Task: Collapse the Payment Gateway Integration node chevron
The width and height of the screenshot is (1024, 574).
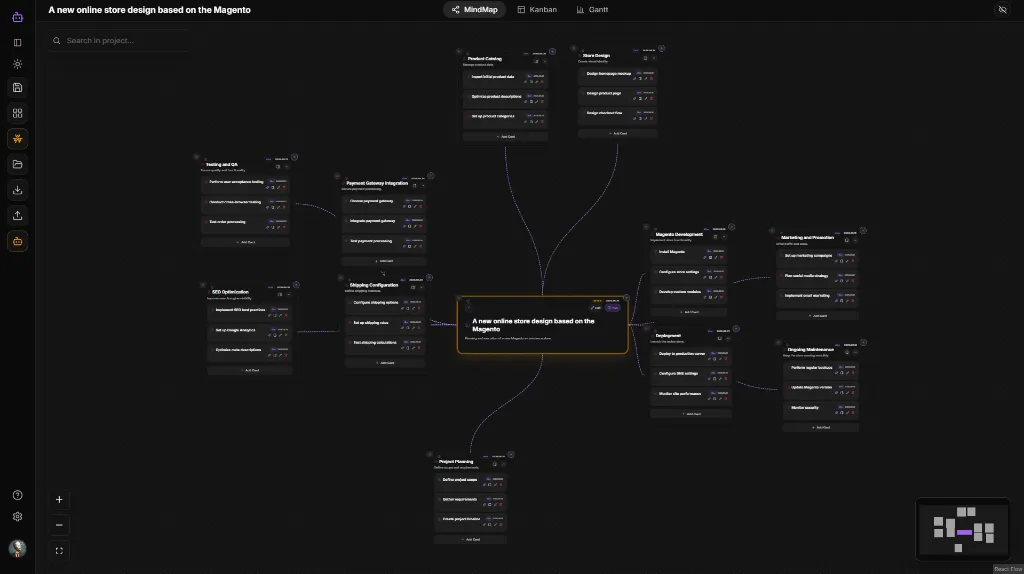Action: click(x=423, y=185)
